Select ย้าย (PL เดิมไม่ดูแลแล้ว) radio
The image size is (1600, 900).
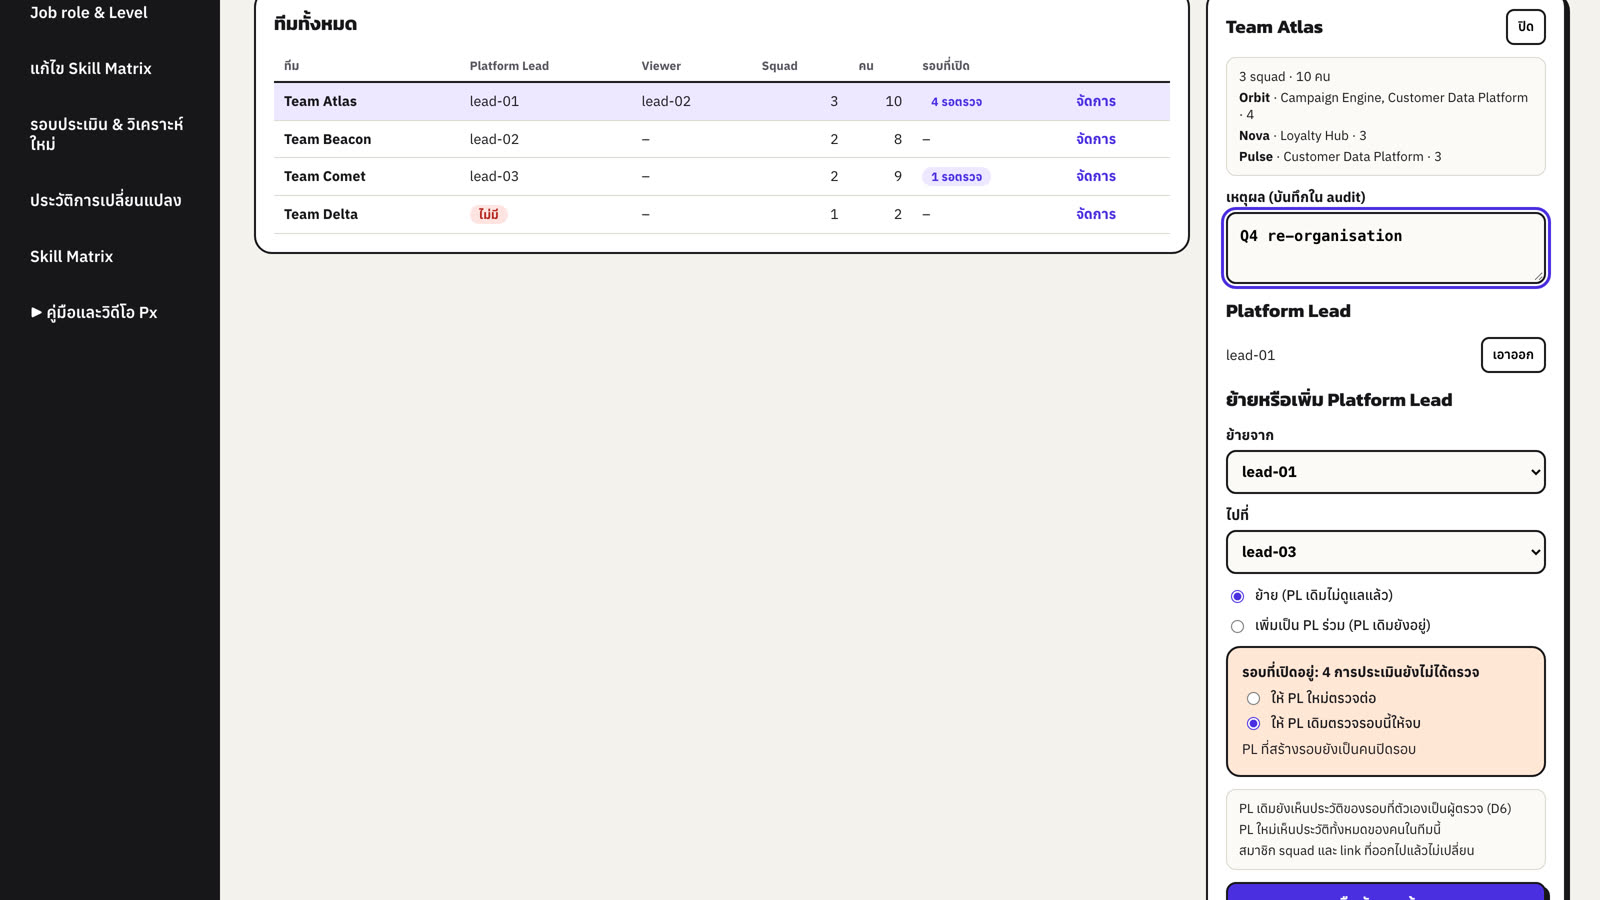pyautogui.click(x=1237, y=596)
